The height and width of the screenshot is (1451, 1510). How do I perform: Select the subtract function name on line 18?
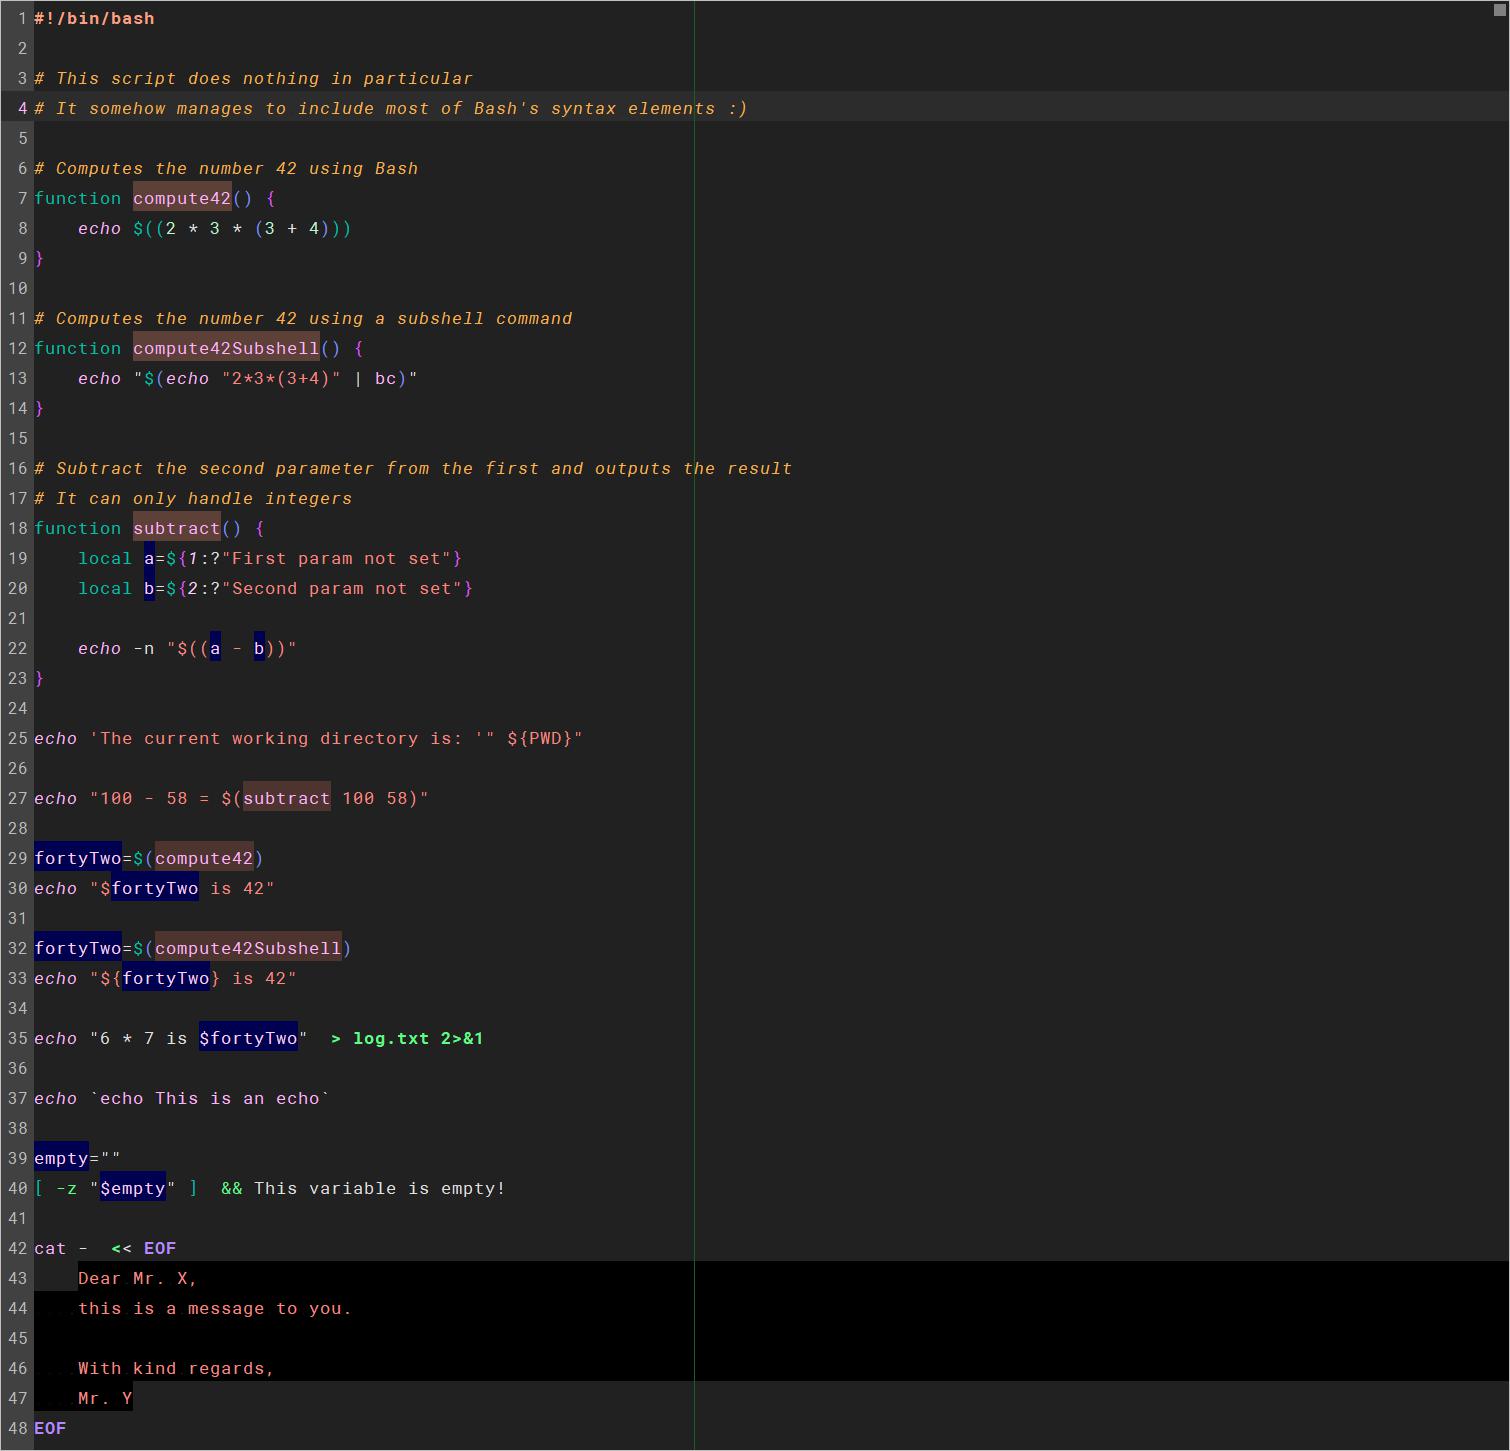(x=178, y=528)
